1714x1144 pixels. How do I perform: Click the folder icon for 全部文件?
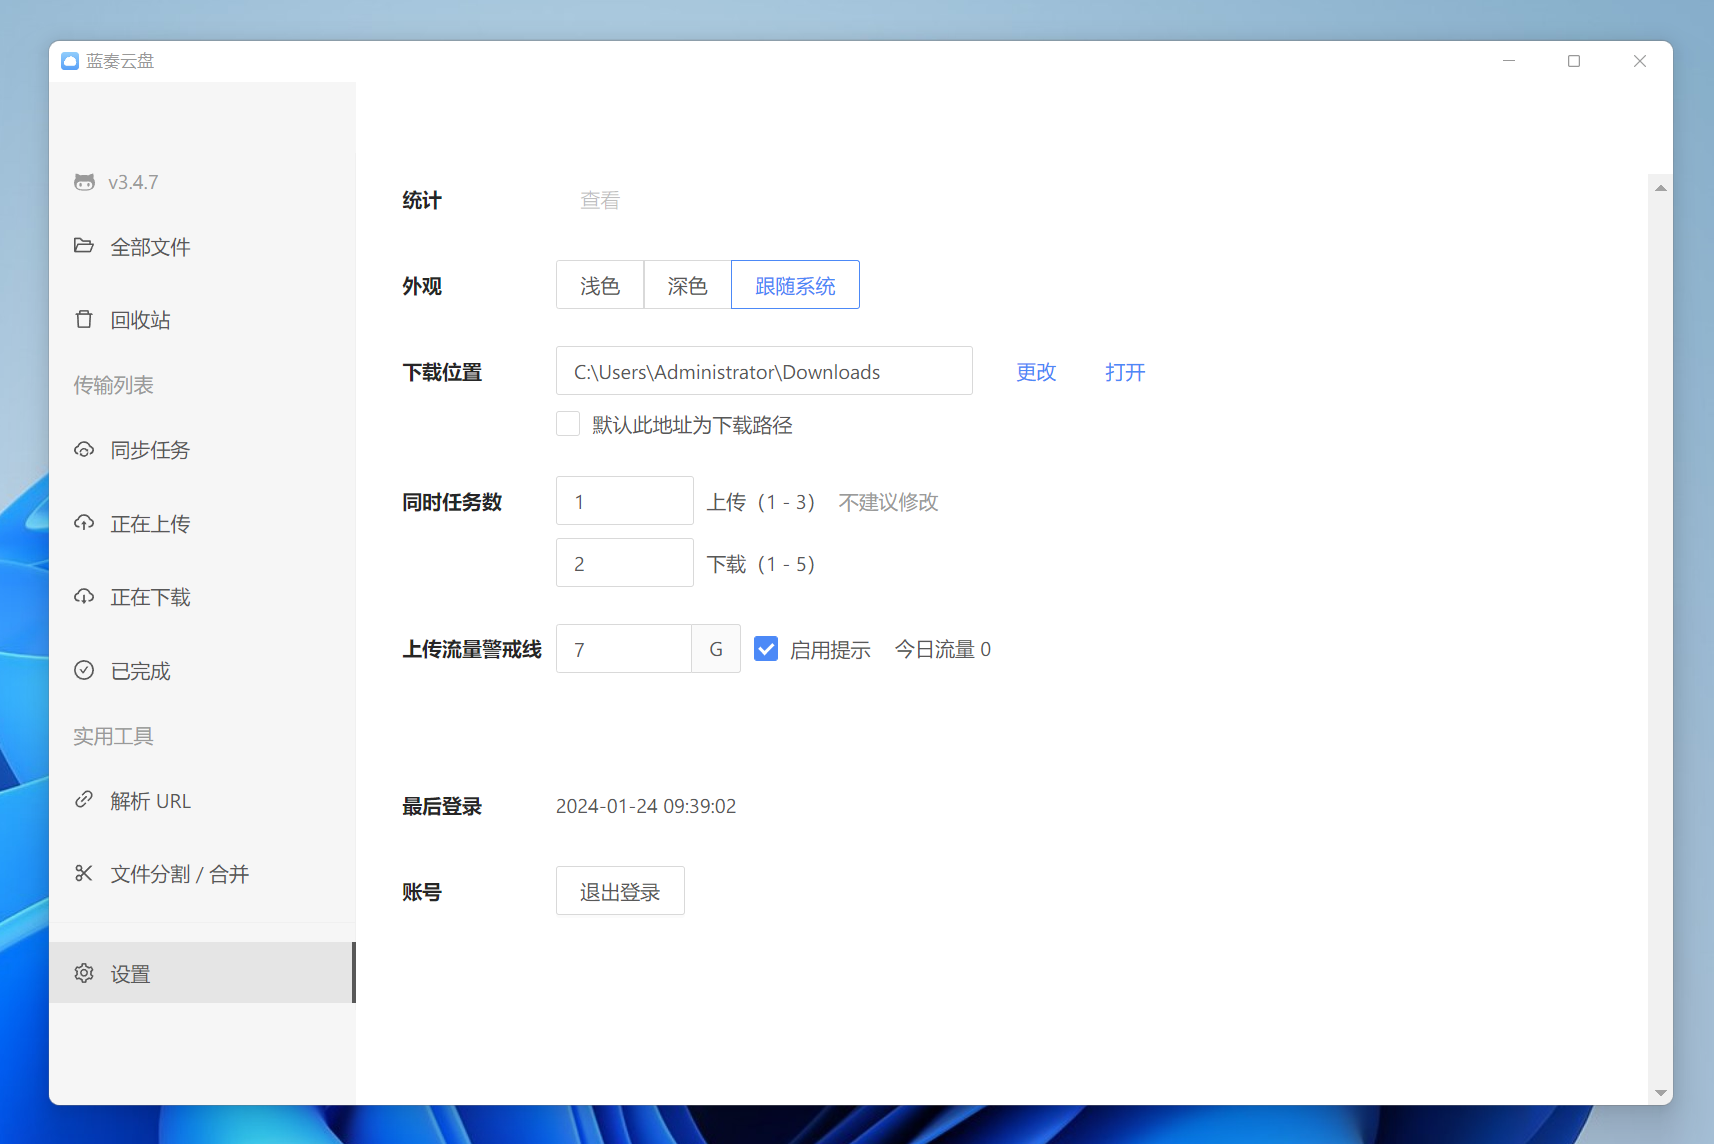click(84, 246)
